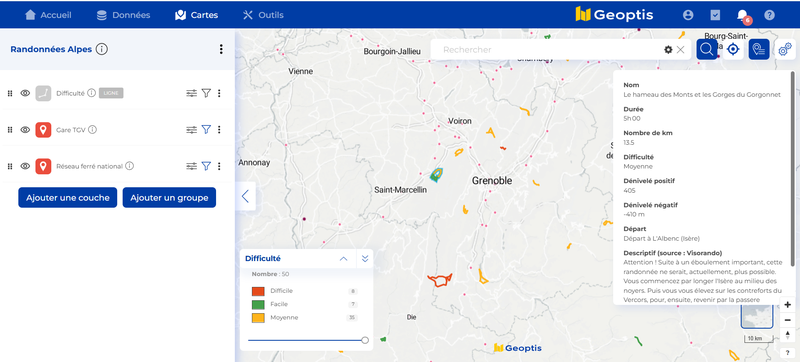The image size is (800, 362).
Task: Click the double-chevron on the Difficulté legend
Action: click(x=365, y=259)
